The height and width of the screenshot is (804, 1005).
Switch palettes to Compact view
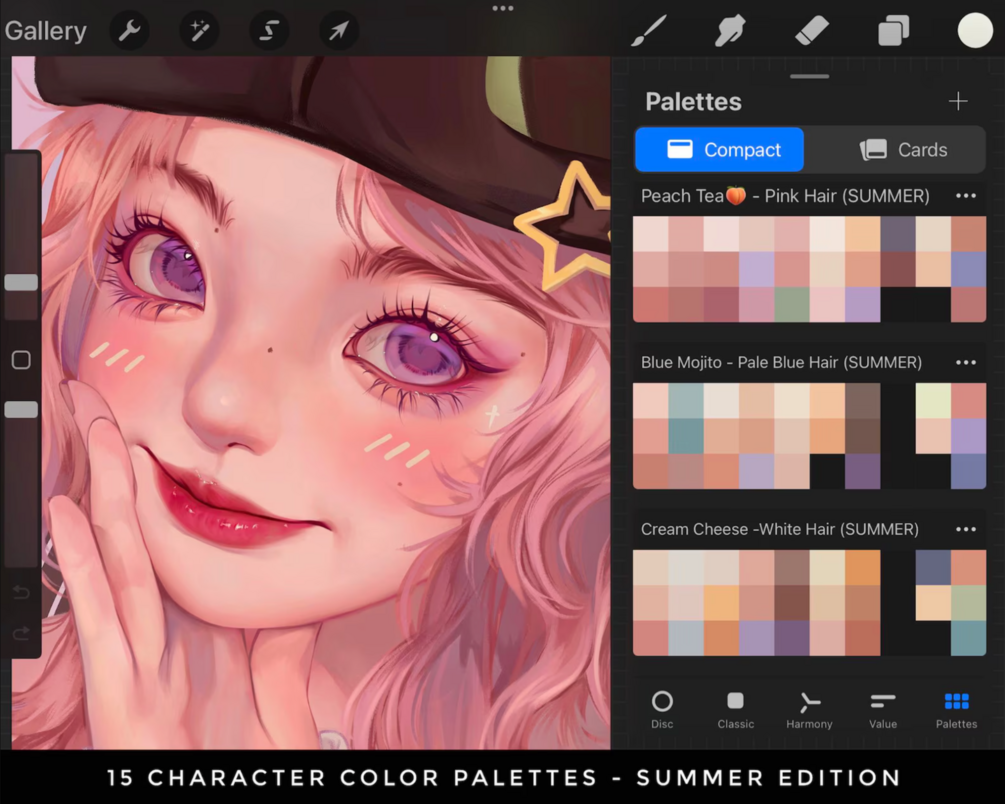(x=719, y=149)
